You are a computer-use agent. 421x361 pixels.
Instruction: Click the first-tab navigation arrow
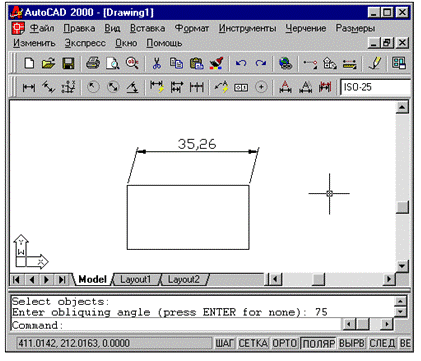[16, 279]
